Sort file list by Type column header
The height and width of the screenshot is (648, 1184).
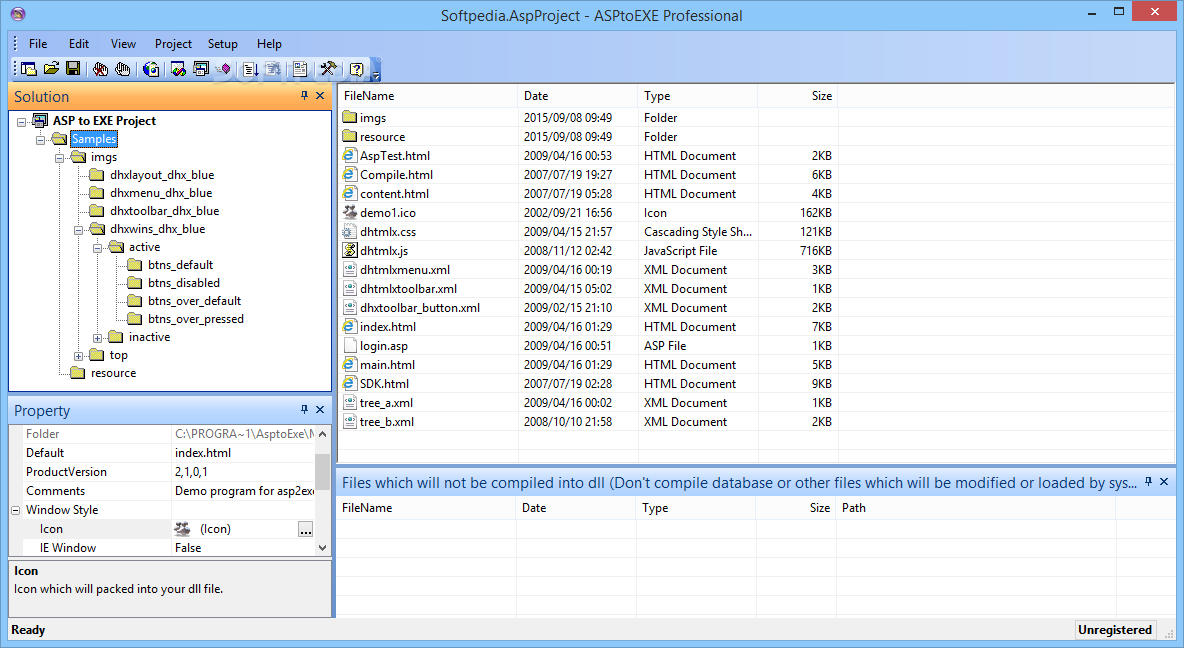click(x=698, y=96)
